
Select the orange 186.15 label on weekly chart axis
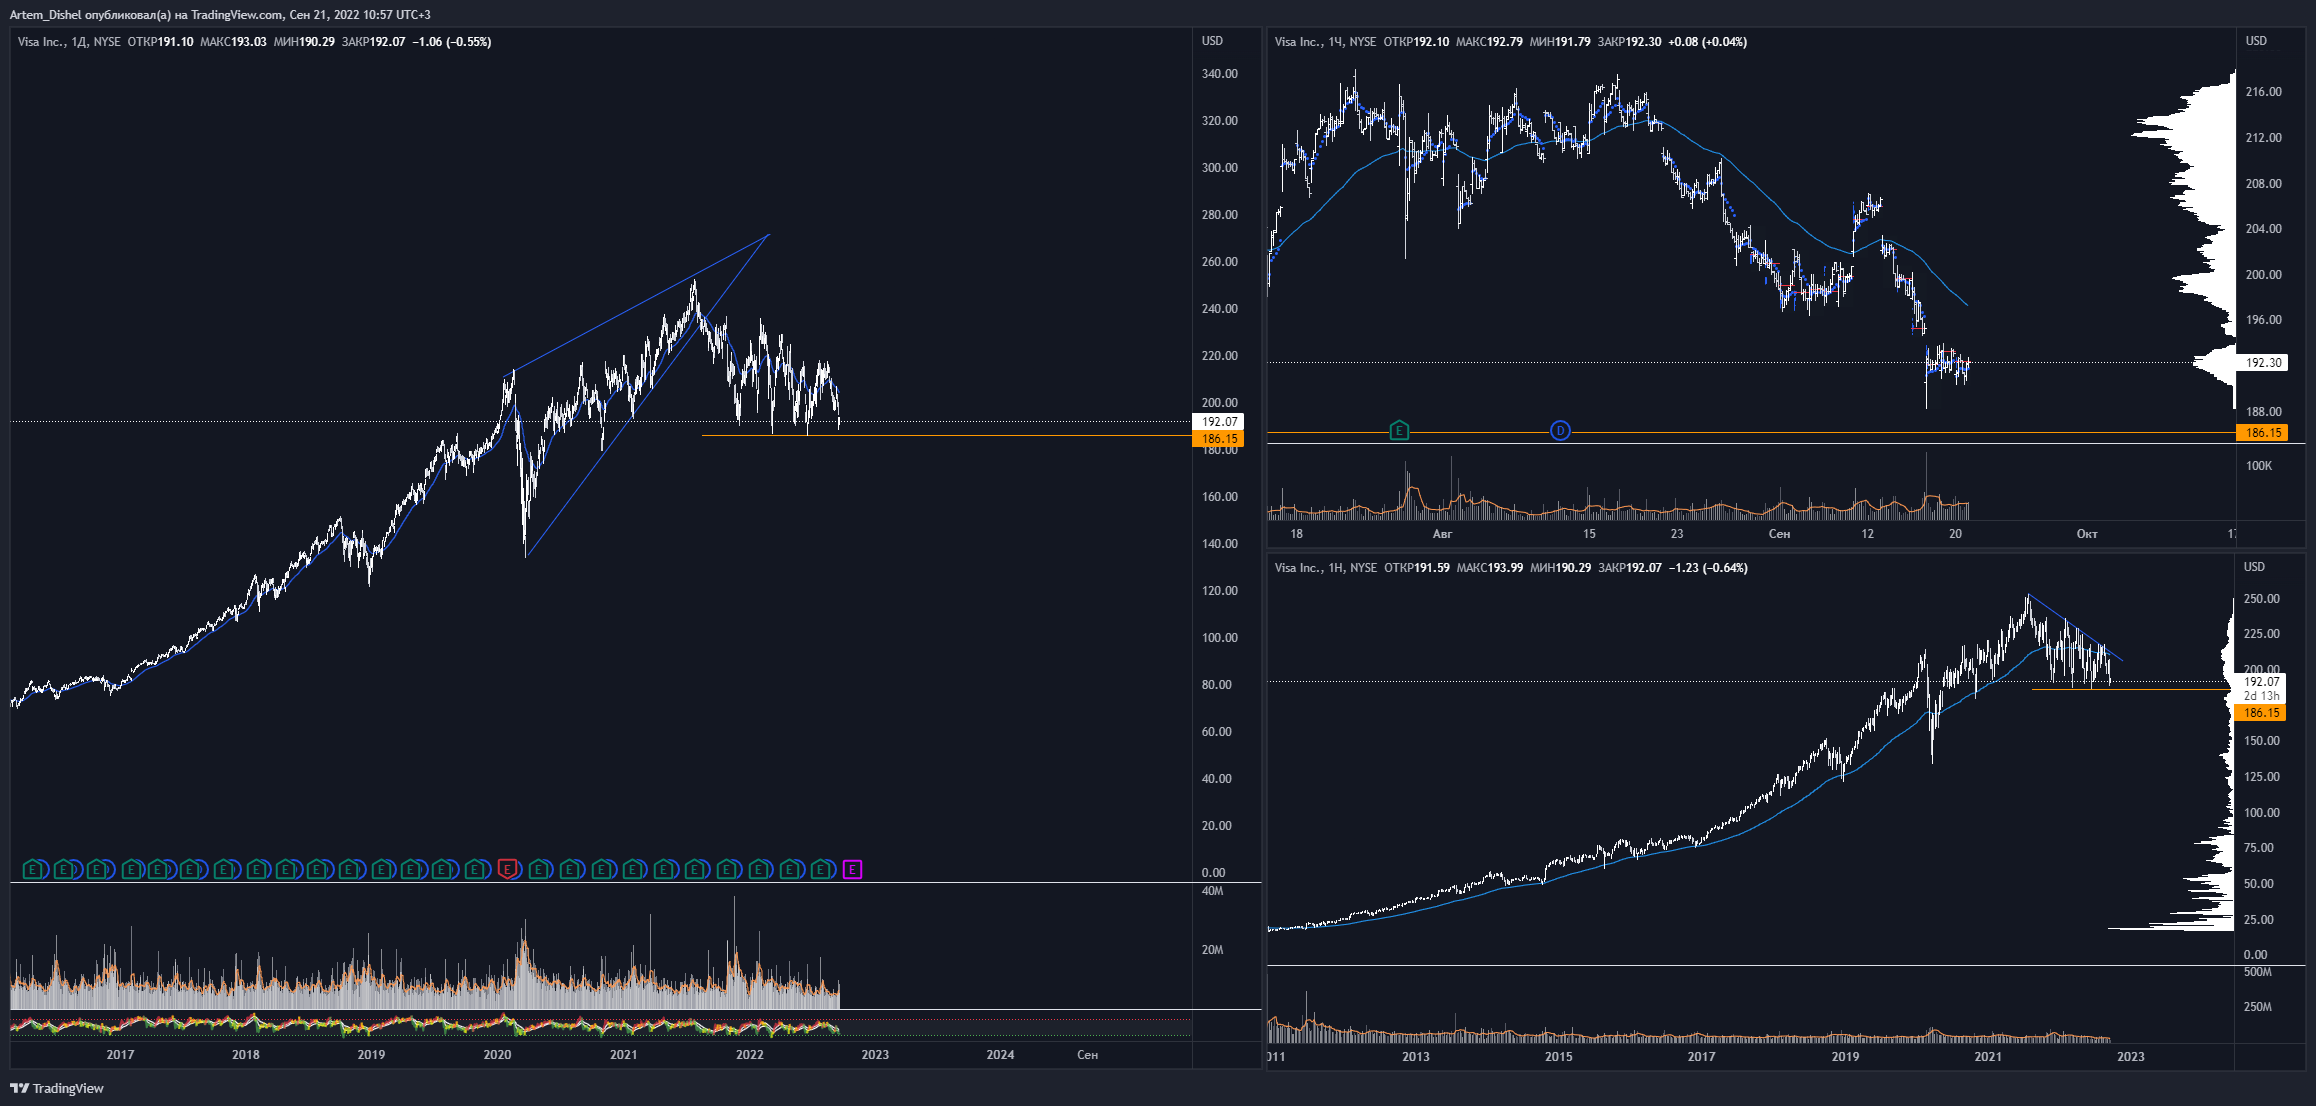2260,713
